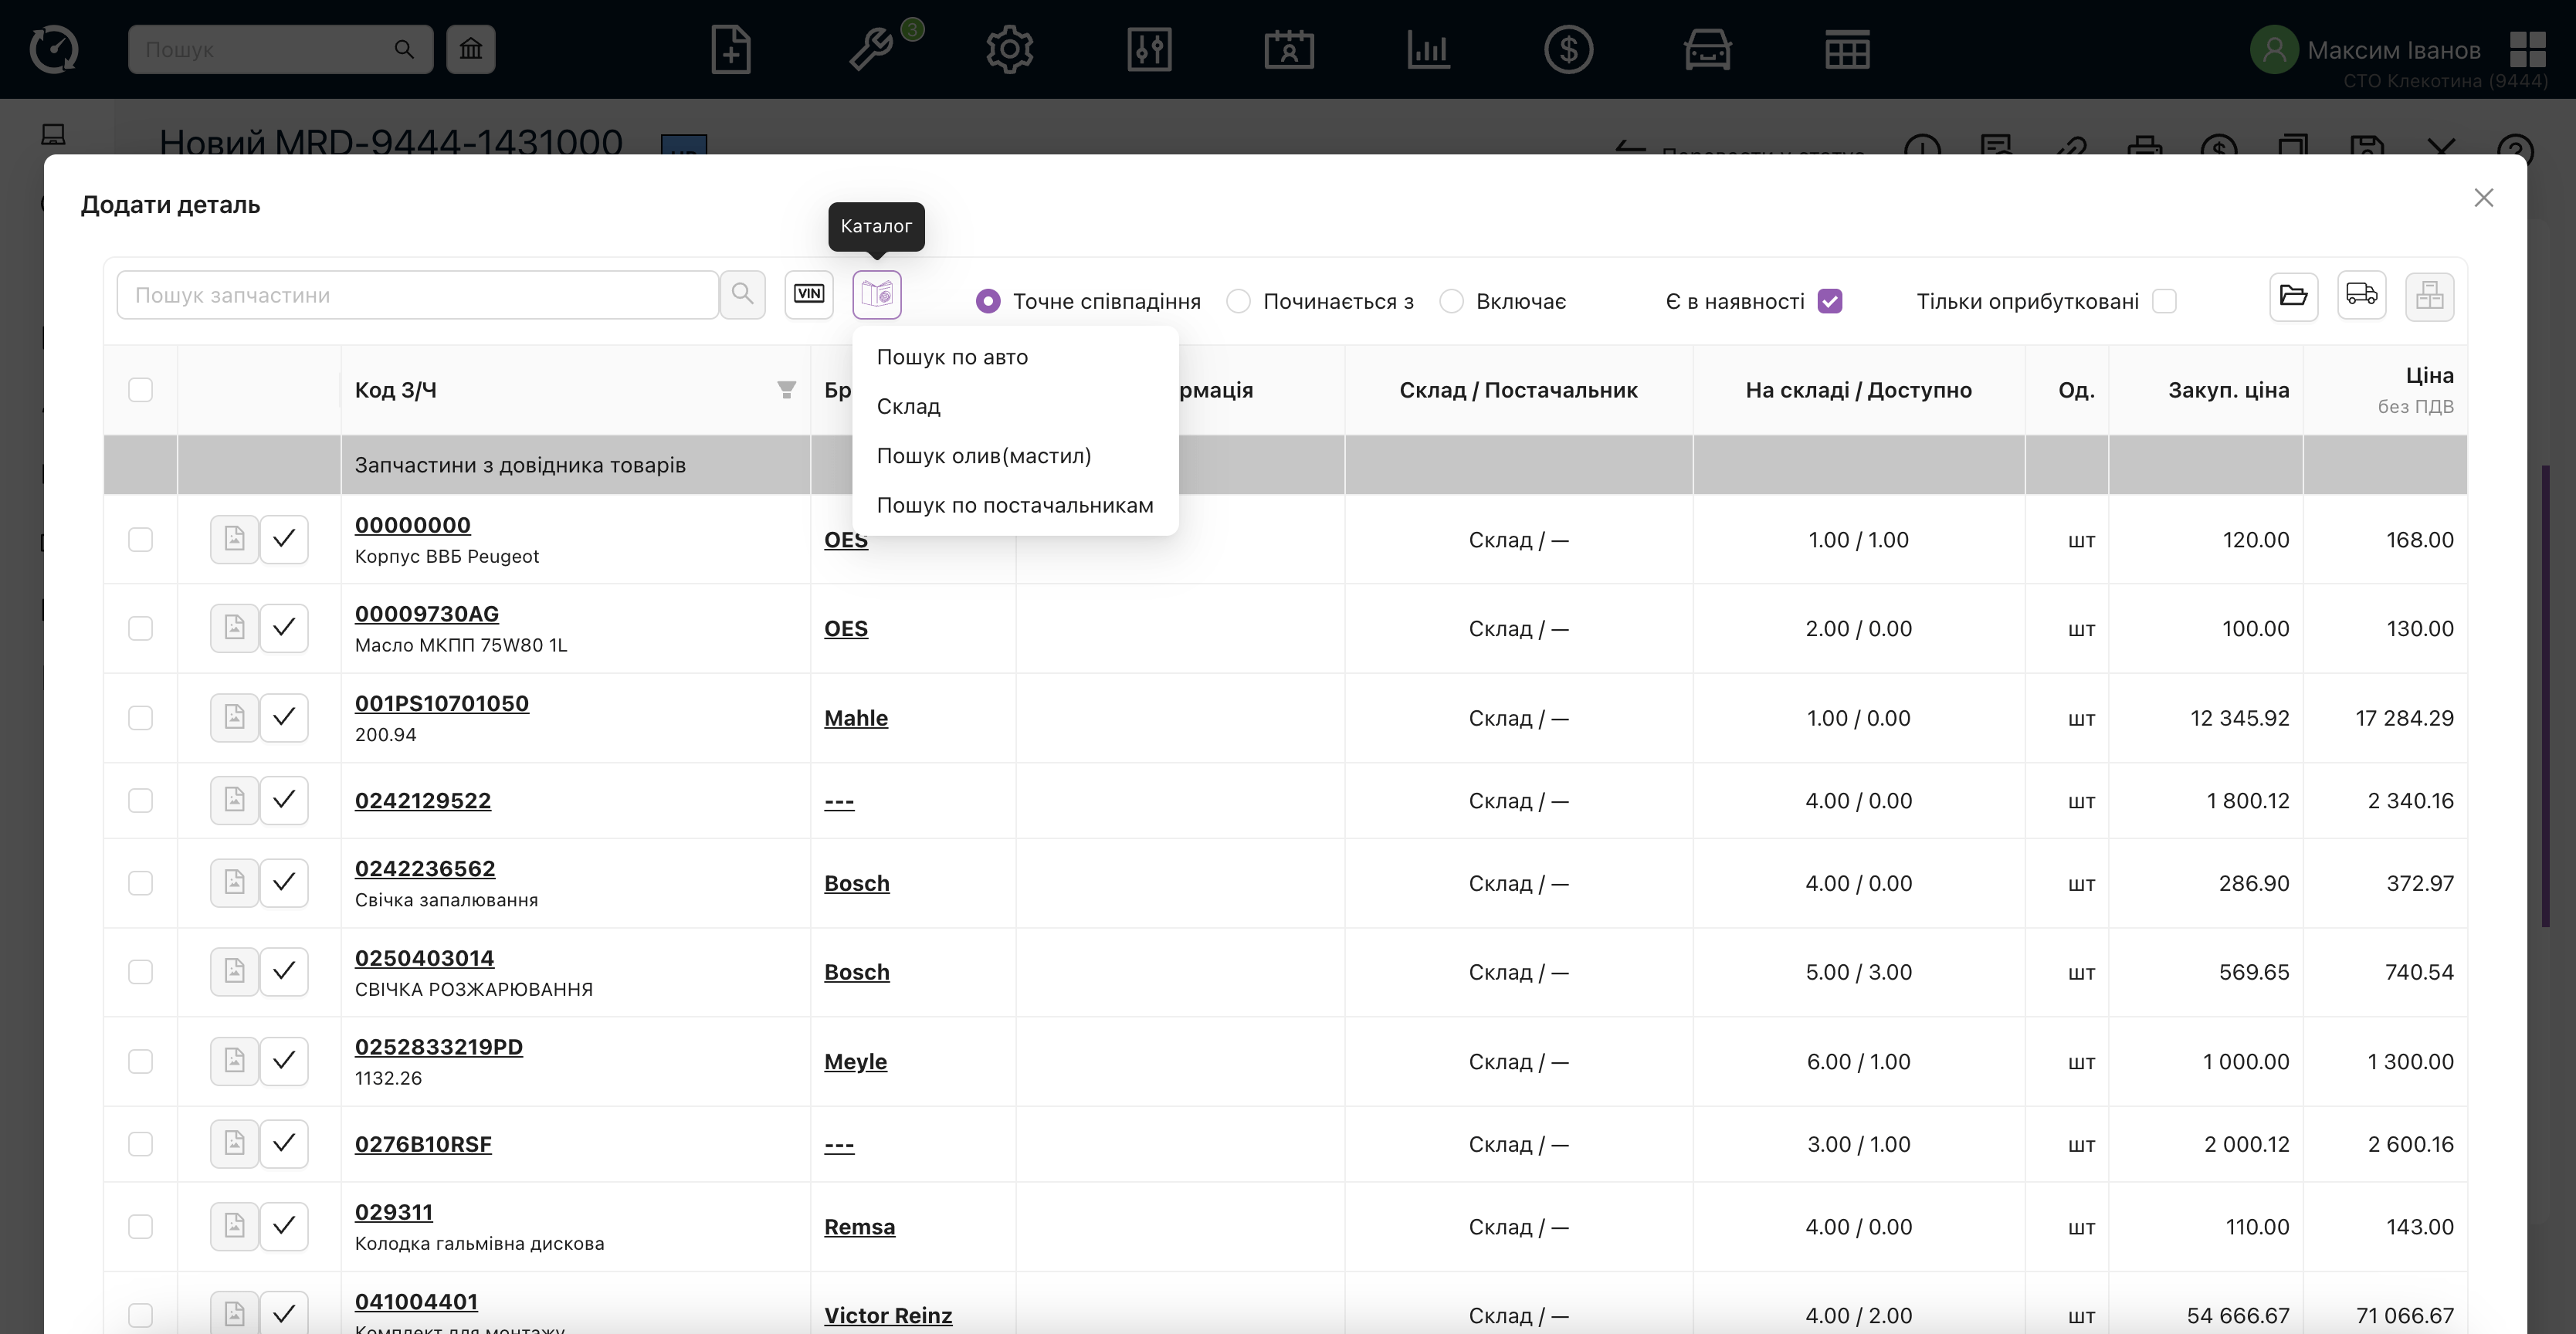Open the settings gear icon
Screen dimensions: 2576x1334
tap(1010, 49)
